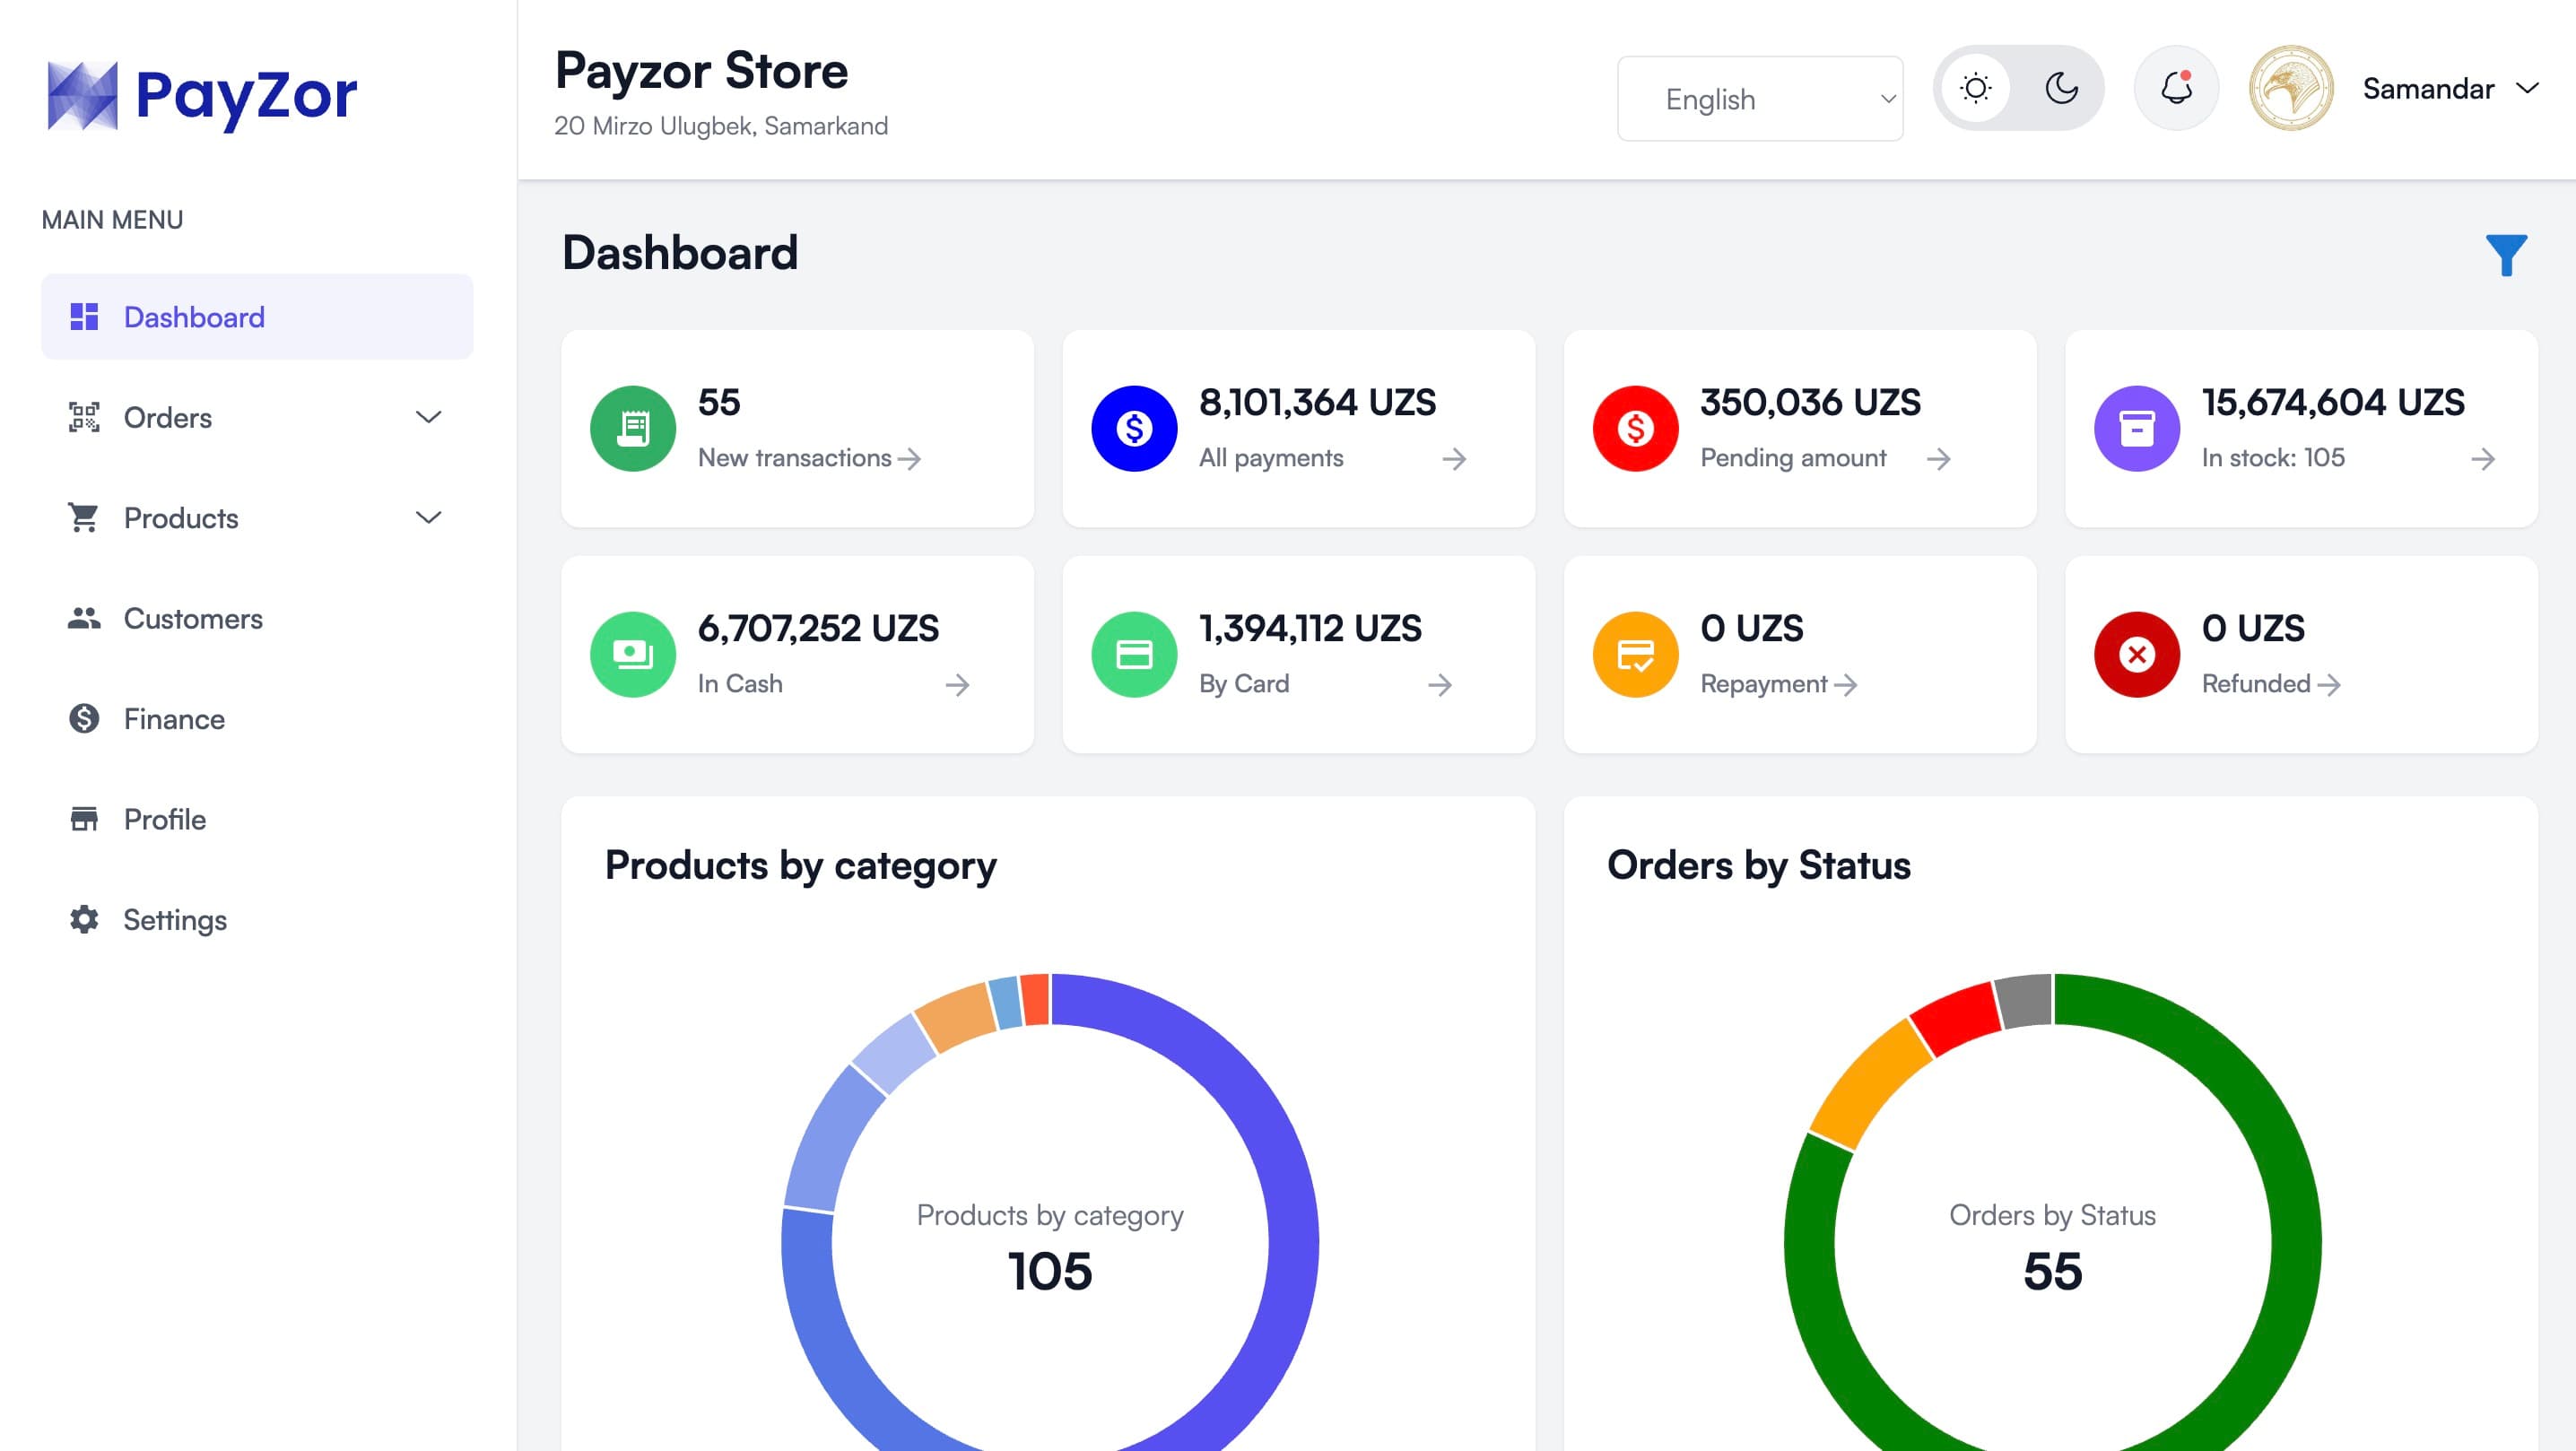Click the green By Card icon
This screenshot has height=1451, width=2576.
1134,654
